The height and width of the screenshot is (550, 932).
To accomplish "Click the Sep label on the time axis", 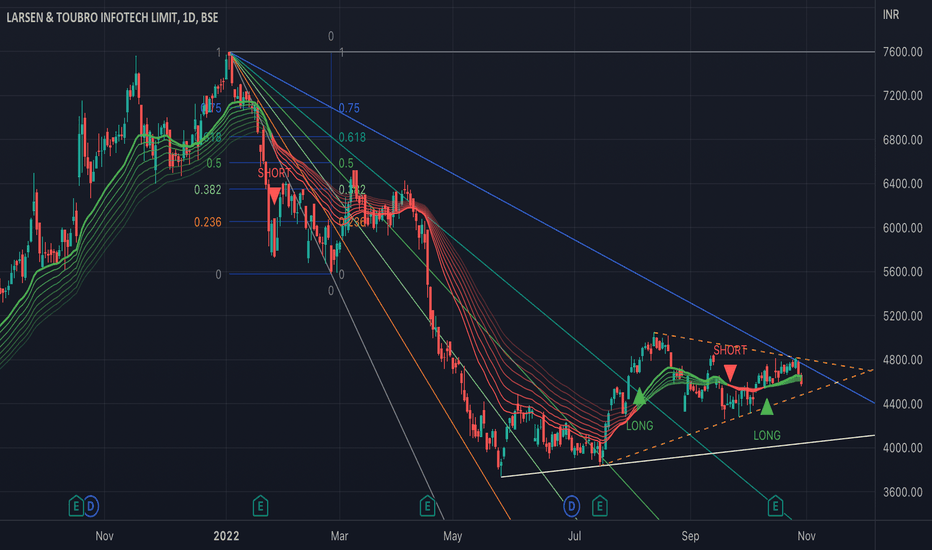I will [690, 536].
